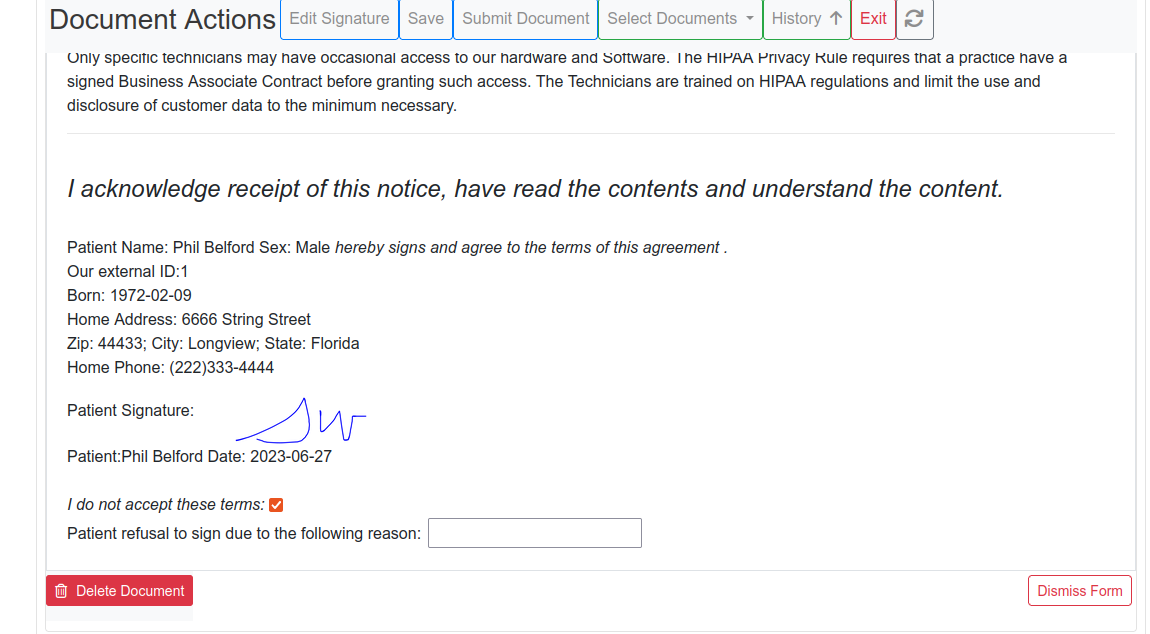1150x634 pixels.
Task: Uncheck the 'I do not accept these terms' checkbox
Action: (276, 504)
